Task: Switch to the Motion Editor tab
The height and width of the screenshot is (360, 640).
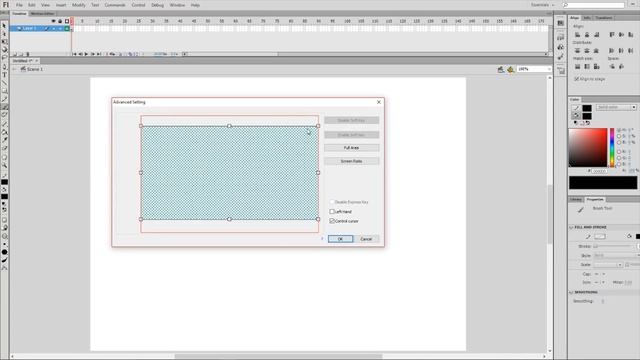Action: tap(42, 13)
